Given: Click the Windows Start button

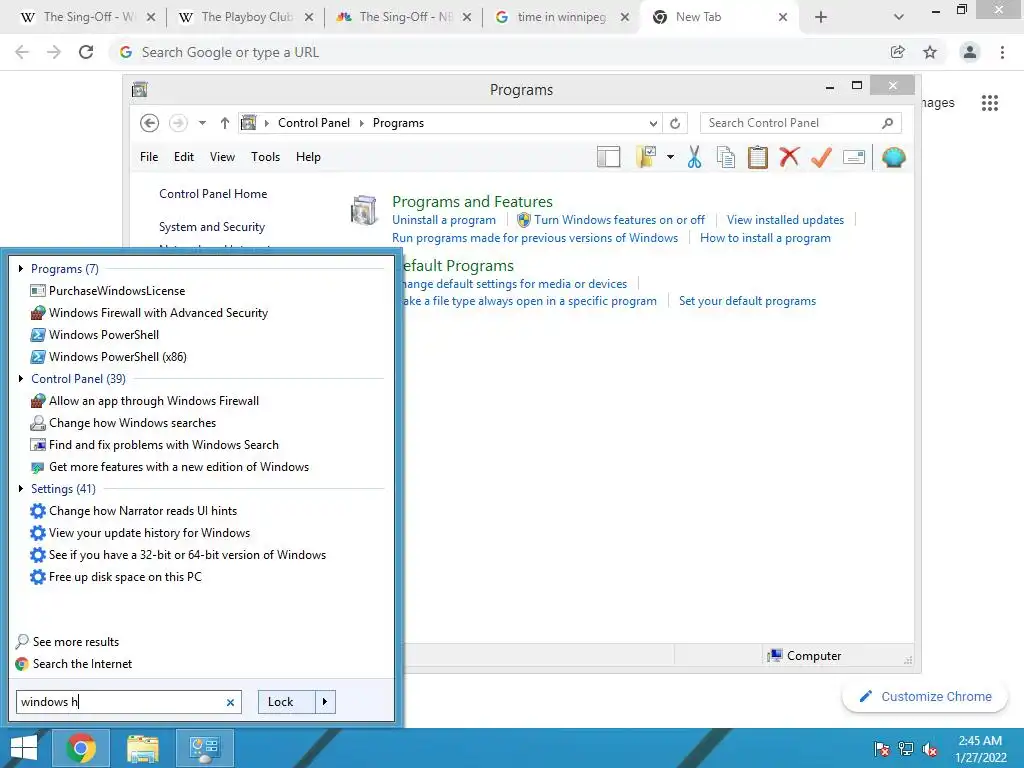Looking at the screenshot, I should 24,748.
